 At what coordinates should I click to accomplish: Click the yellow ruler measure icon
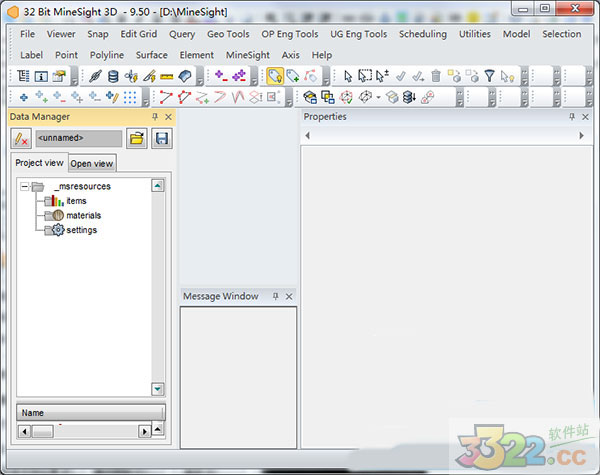pyautogui.click(x=166, y=76)
